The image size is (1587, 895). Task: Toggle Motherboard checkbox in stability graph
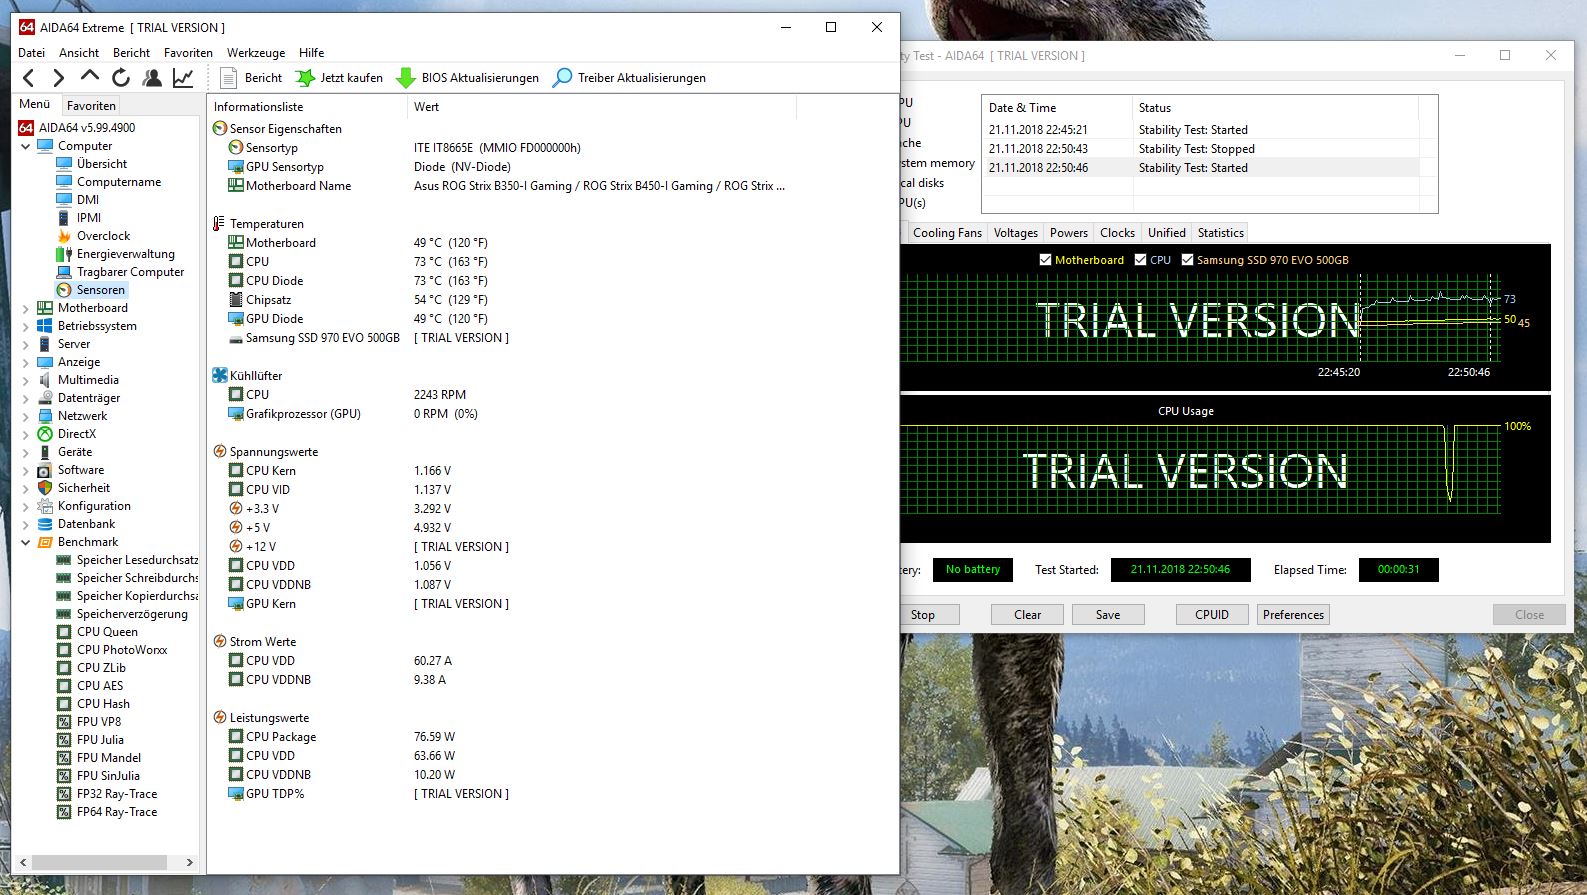pos(1045,260)
